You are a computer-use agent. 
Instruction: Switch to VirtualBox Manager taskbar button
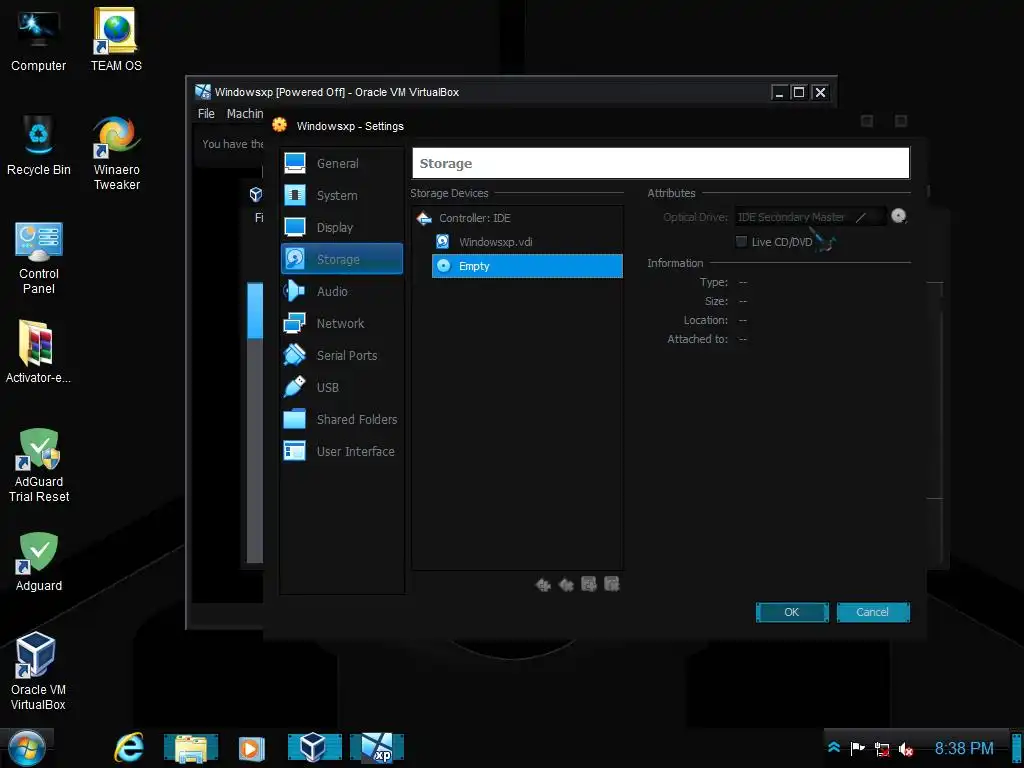[x=315, y=748]
